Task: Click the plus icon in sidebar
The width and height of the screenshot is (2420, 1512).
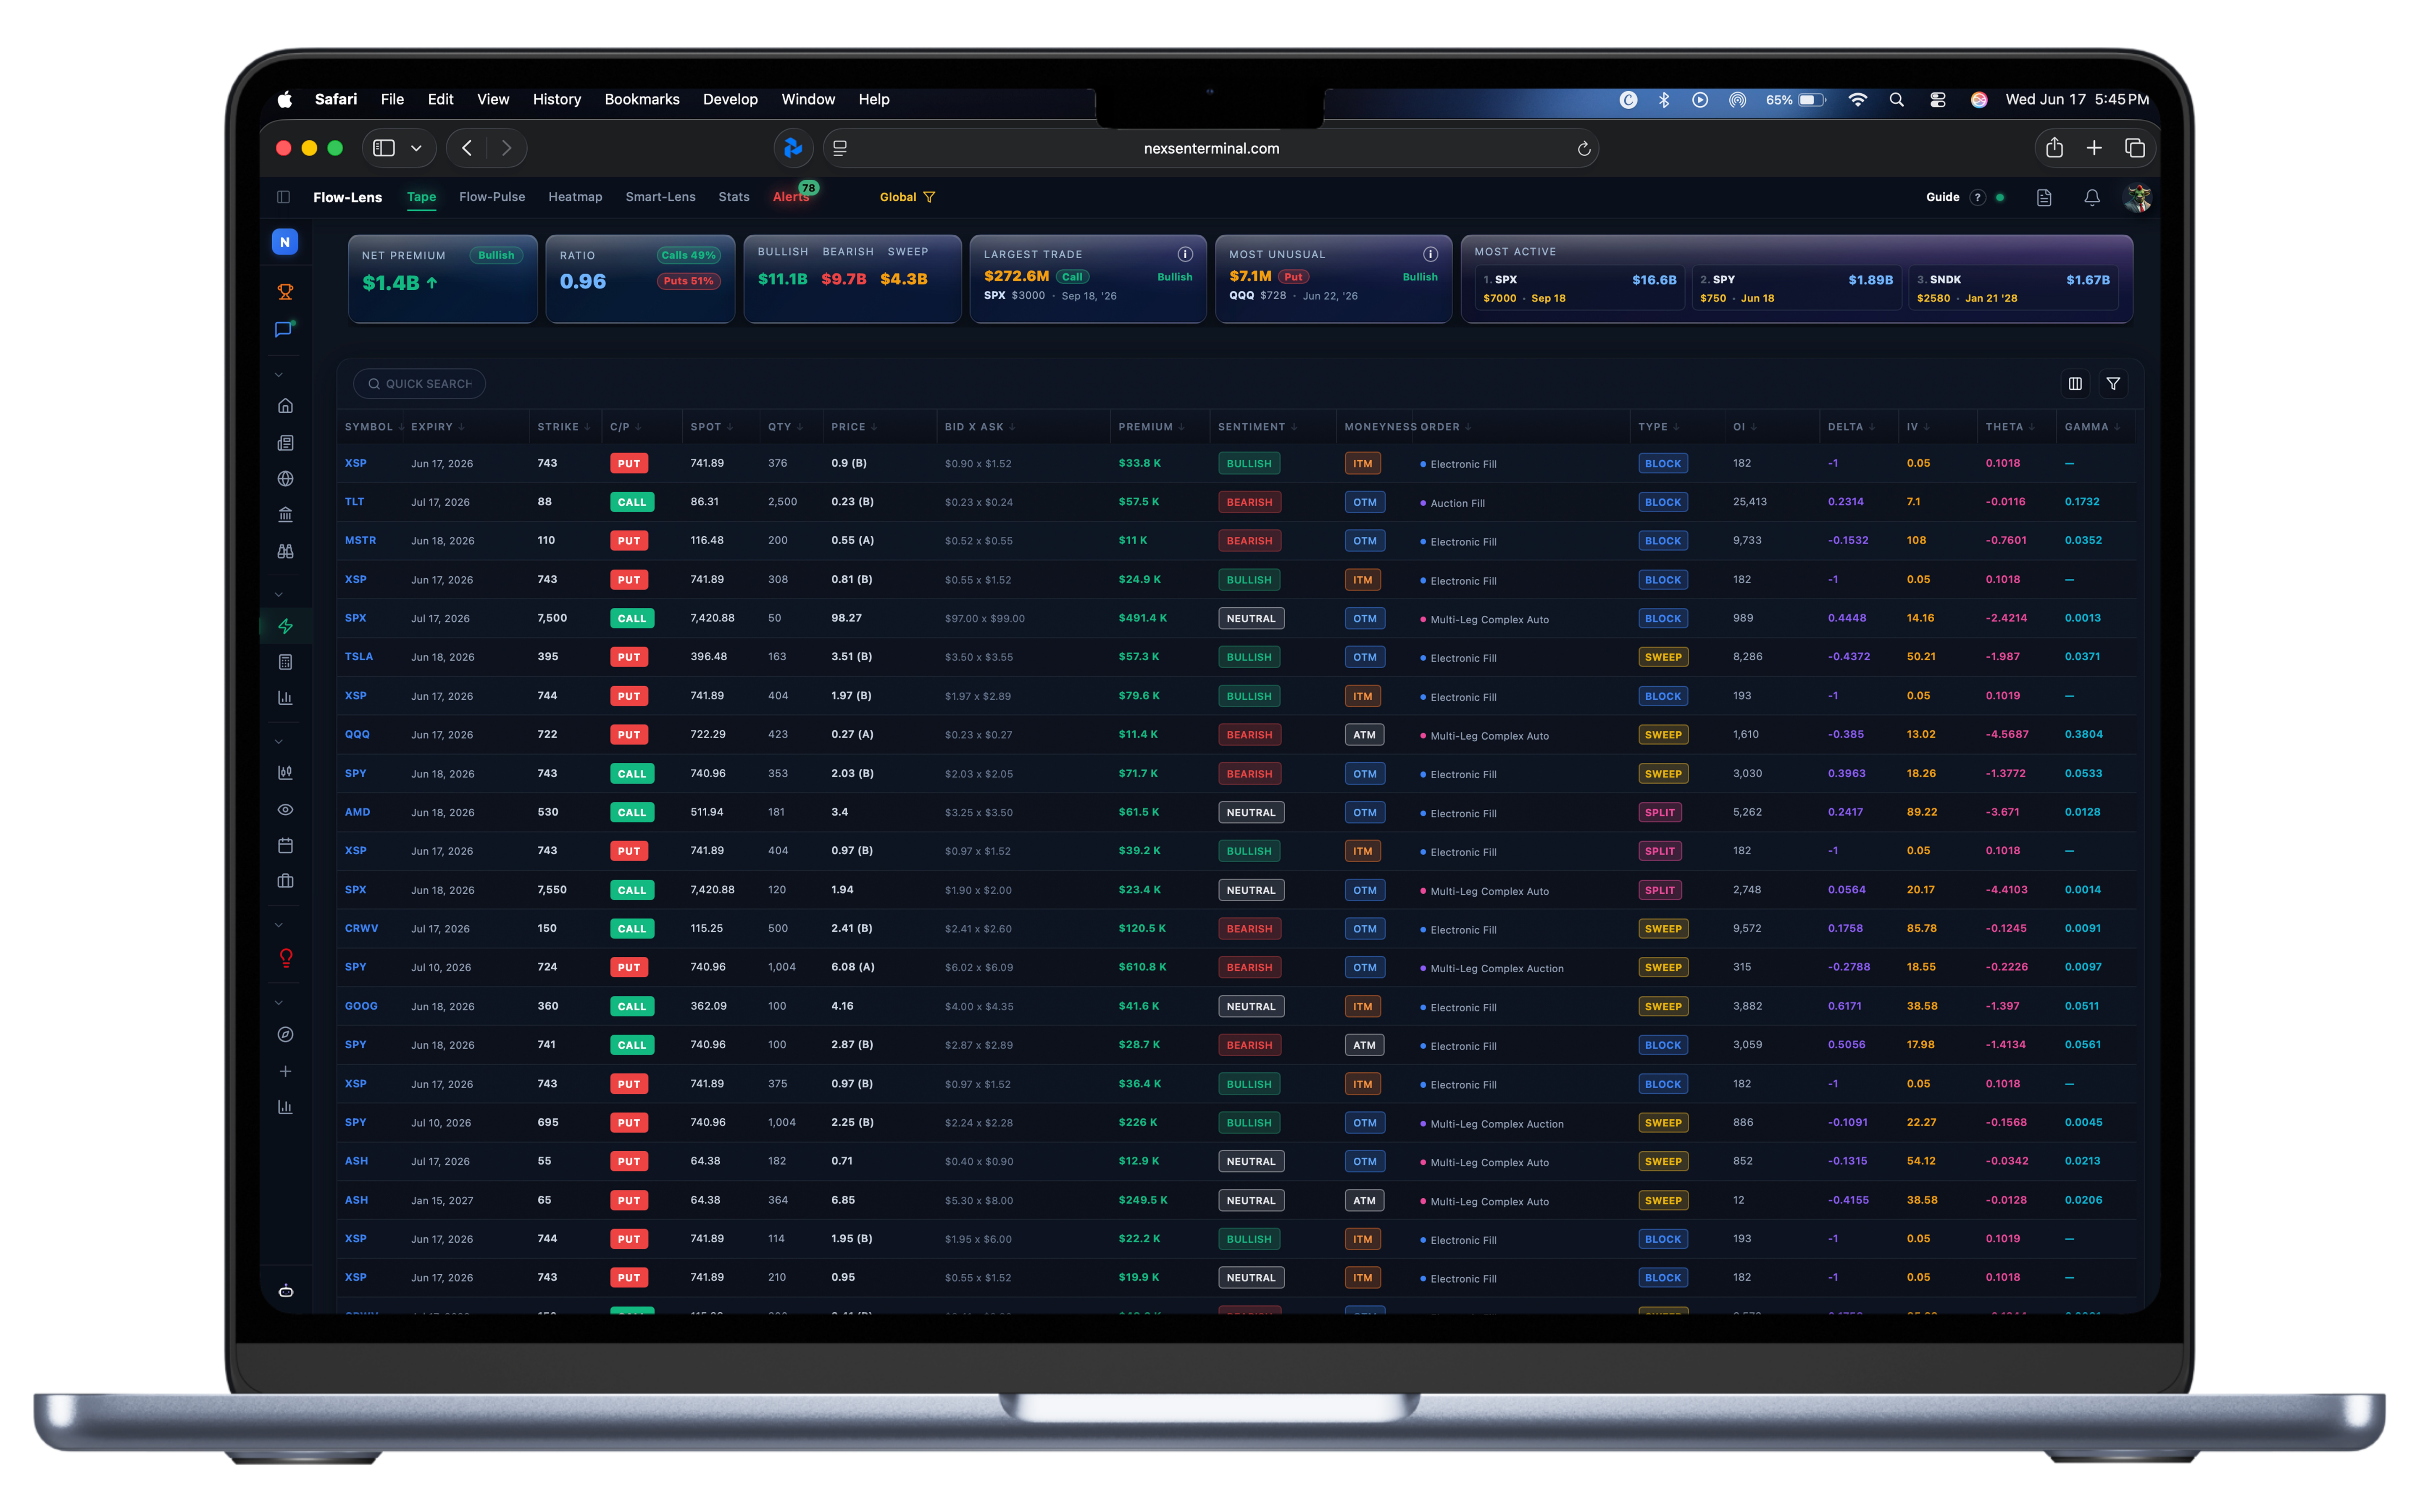Action: (285, 1072)
